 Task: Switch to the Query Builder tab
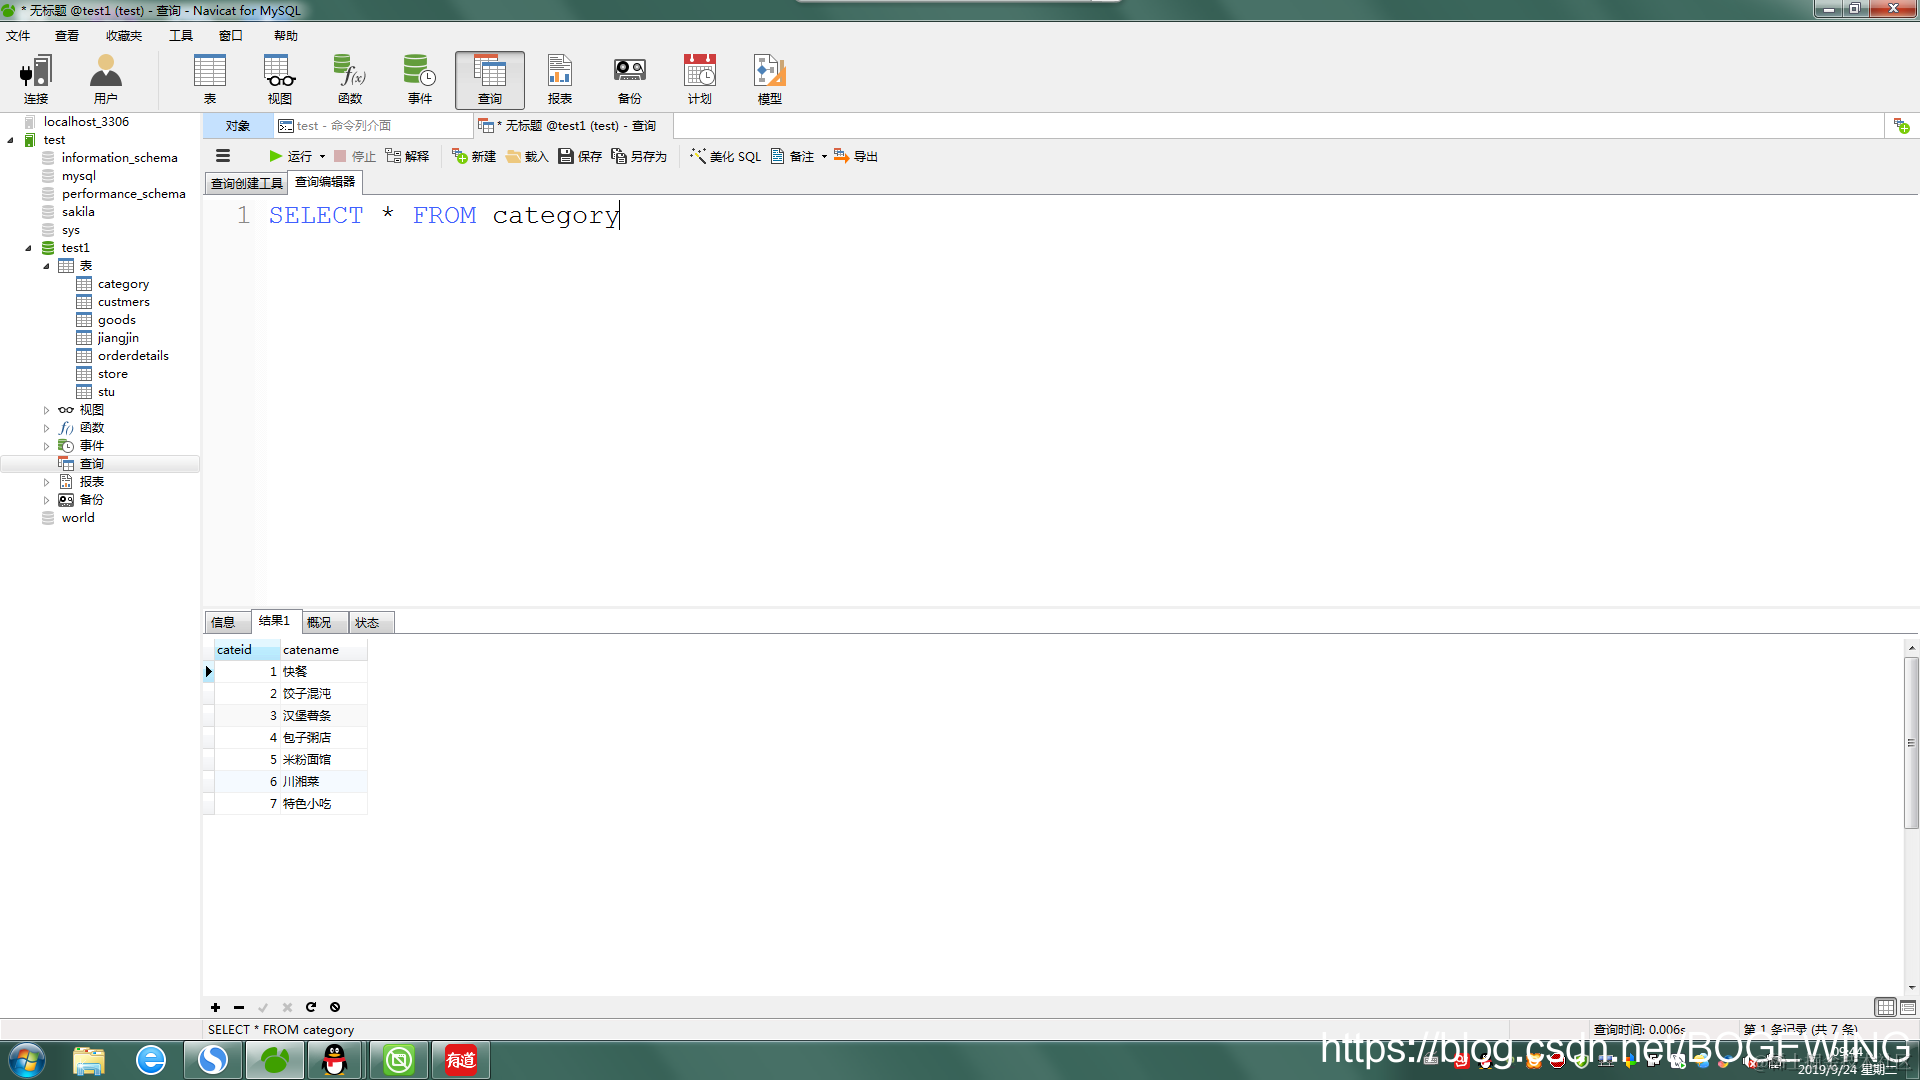(x=246, y=183)
